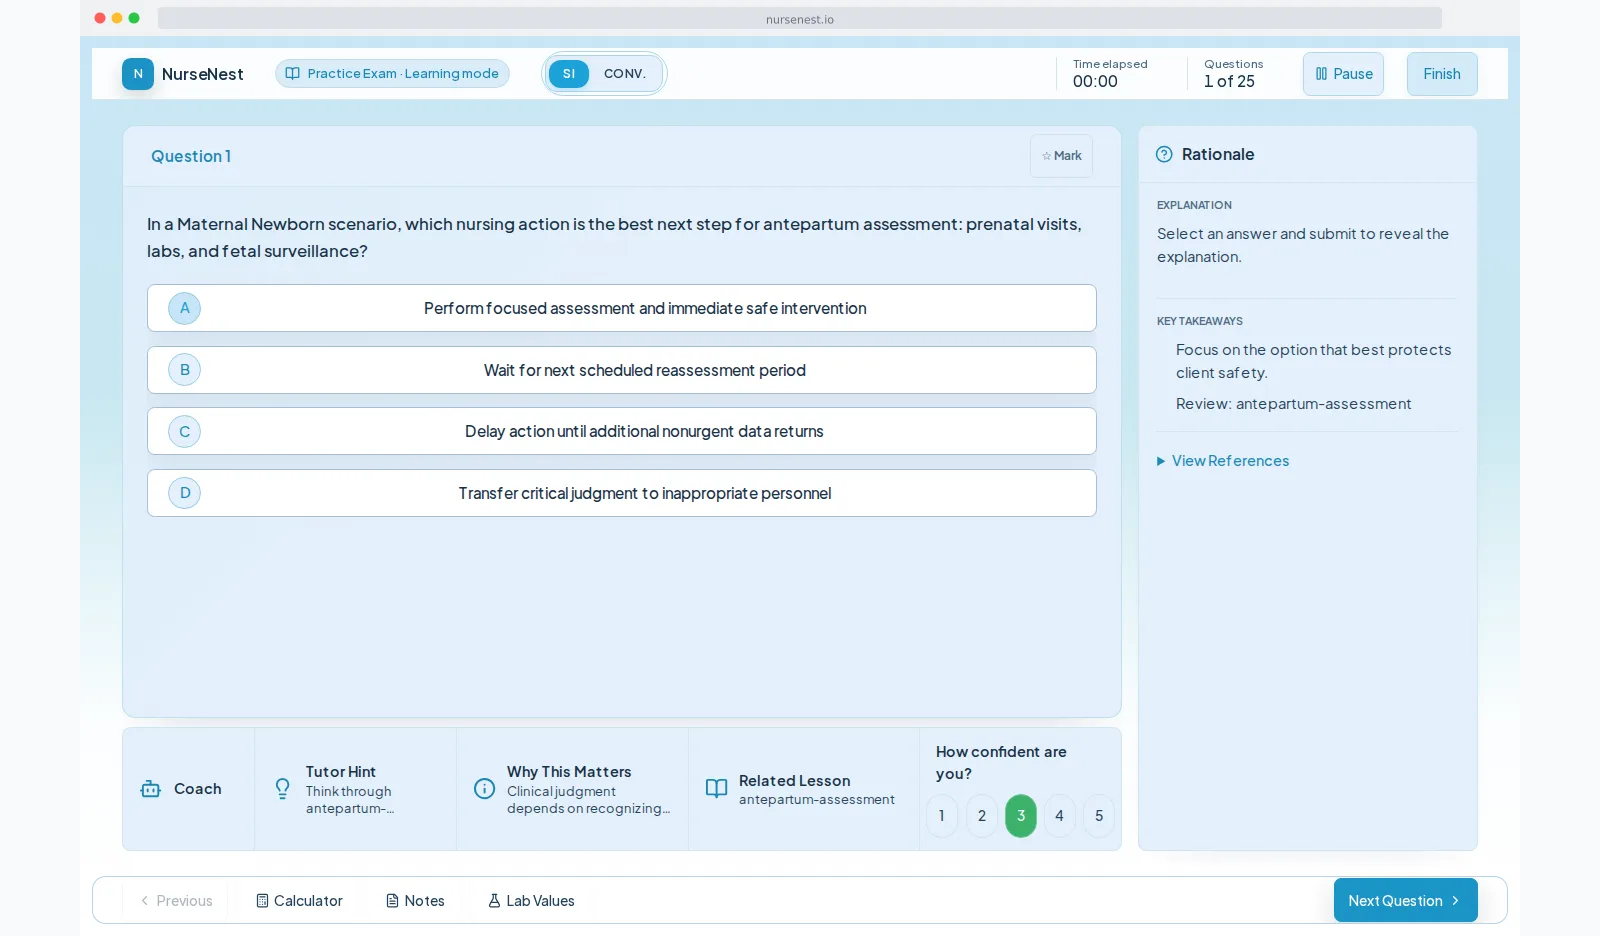Viewport: 1600px width, 936px height.
Task: Click the 'KEY TAKEAWAYS' label
Action: coord(1200,322)
